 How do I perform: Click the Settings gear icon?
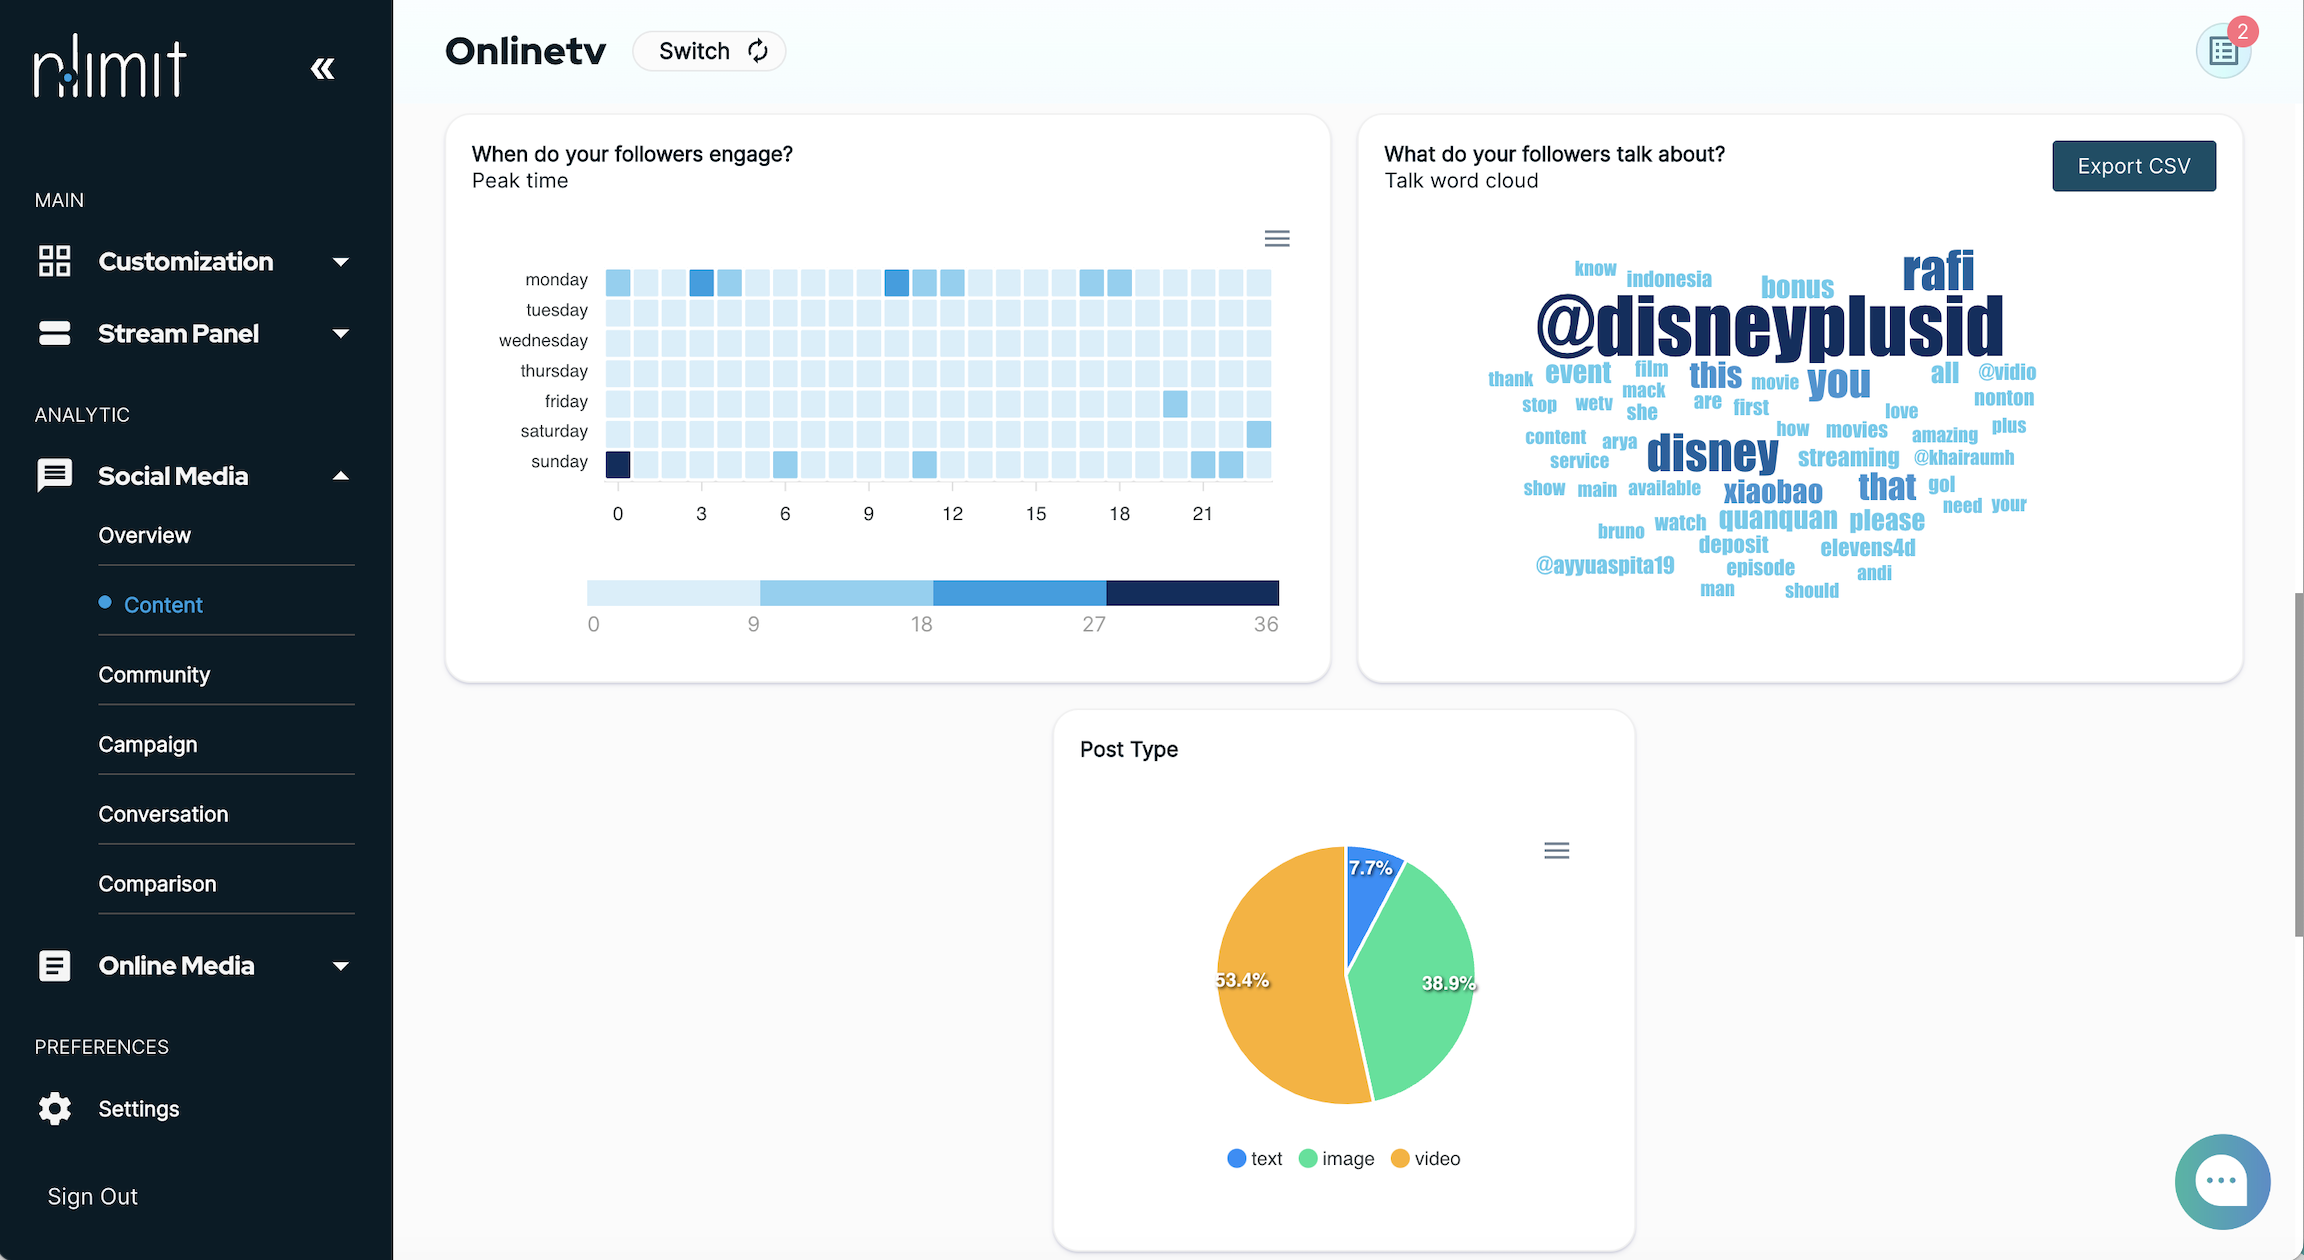(54, 1109)
